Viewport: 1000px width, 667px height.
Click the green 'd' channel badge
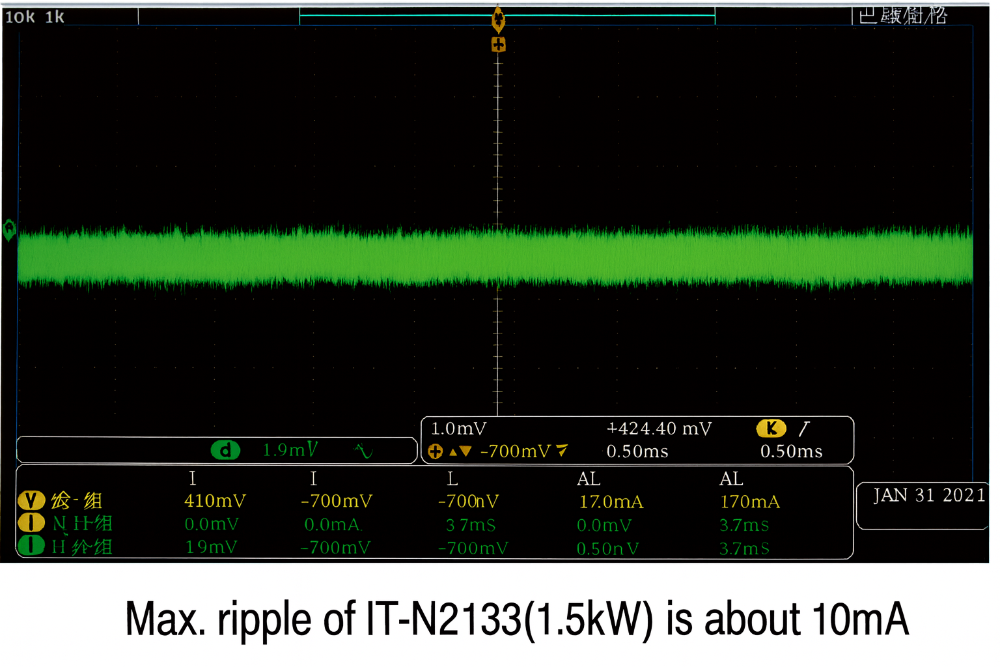tap(226, 451)
